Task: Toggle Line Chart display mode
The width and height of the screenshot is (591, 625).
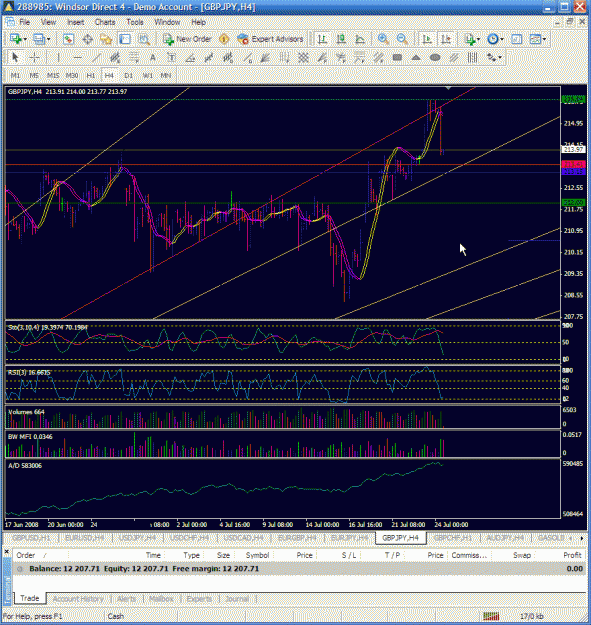Action: (x=360, y=39)
